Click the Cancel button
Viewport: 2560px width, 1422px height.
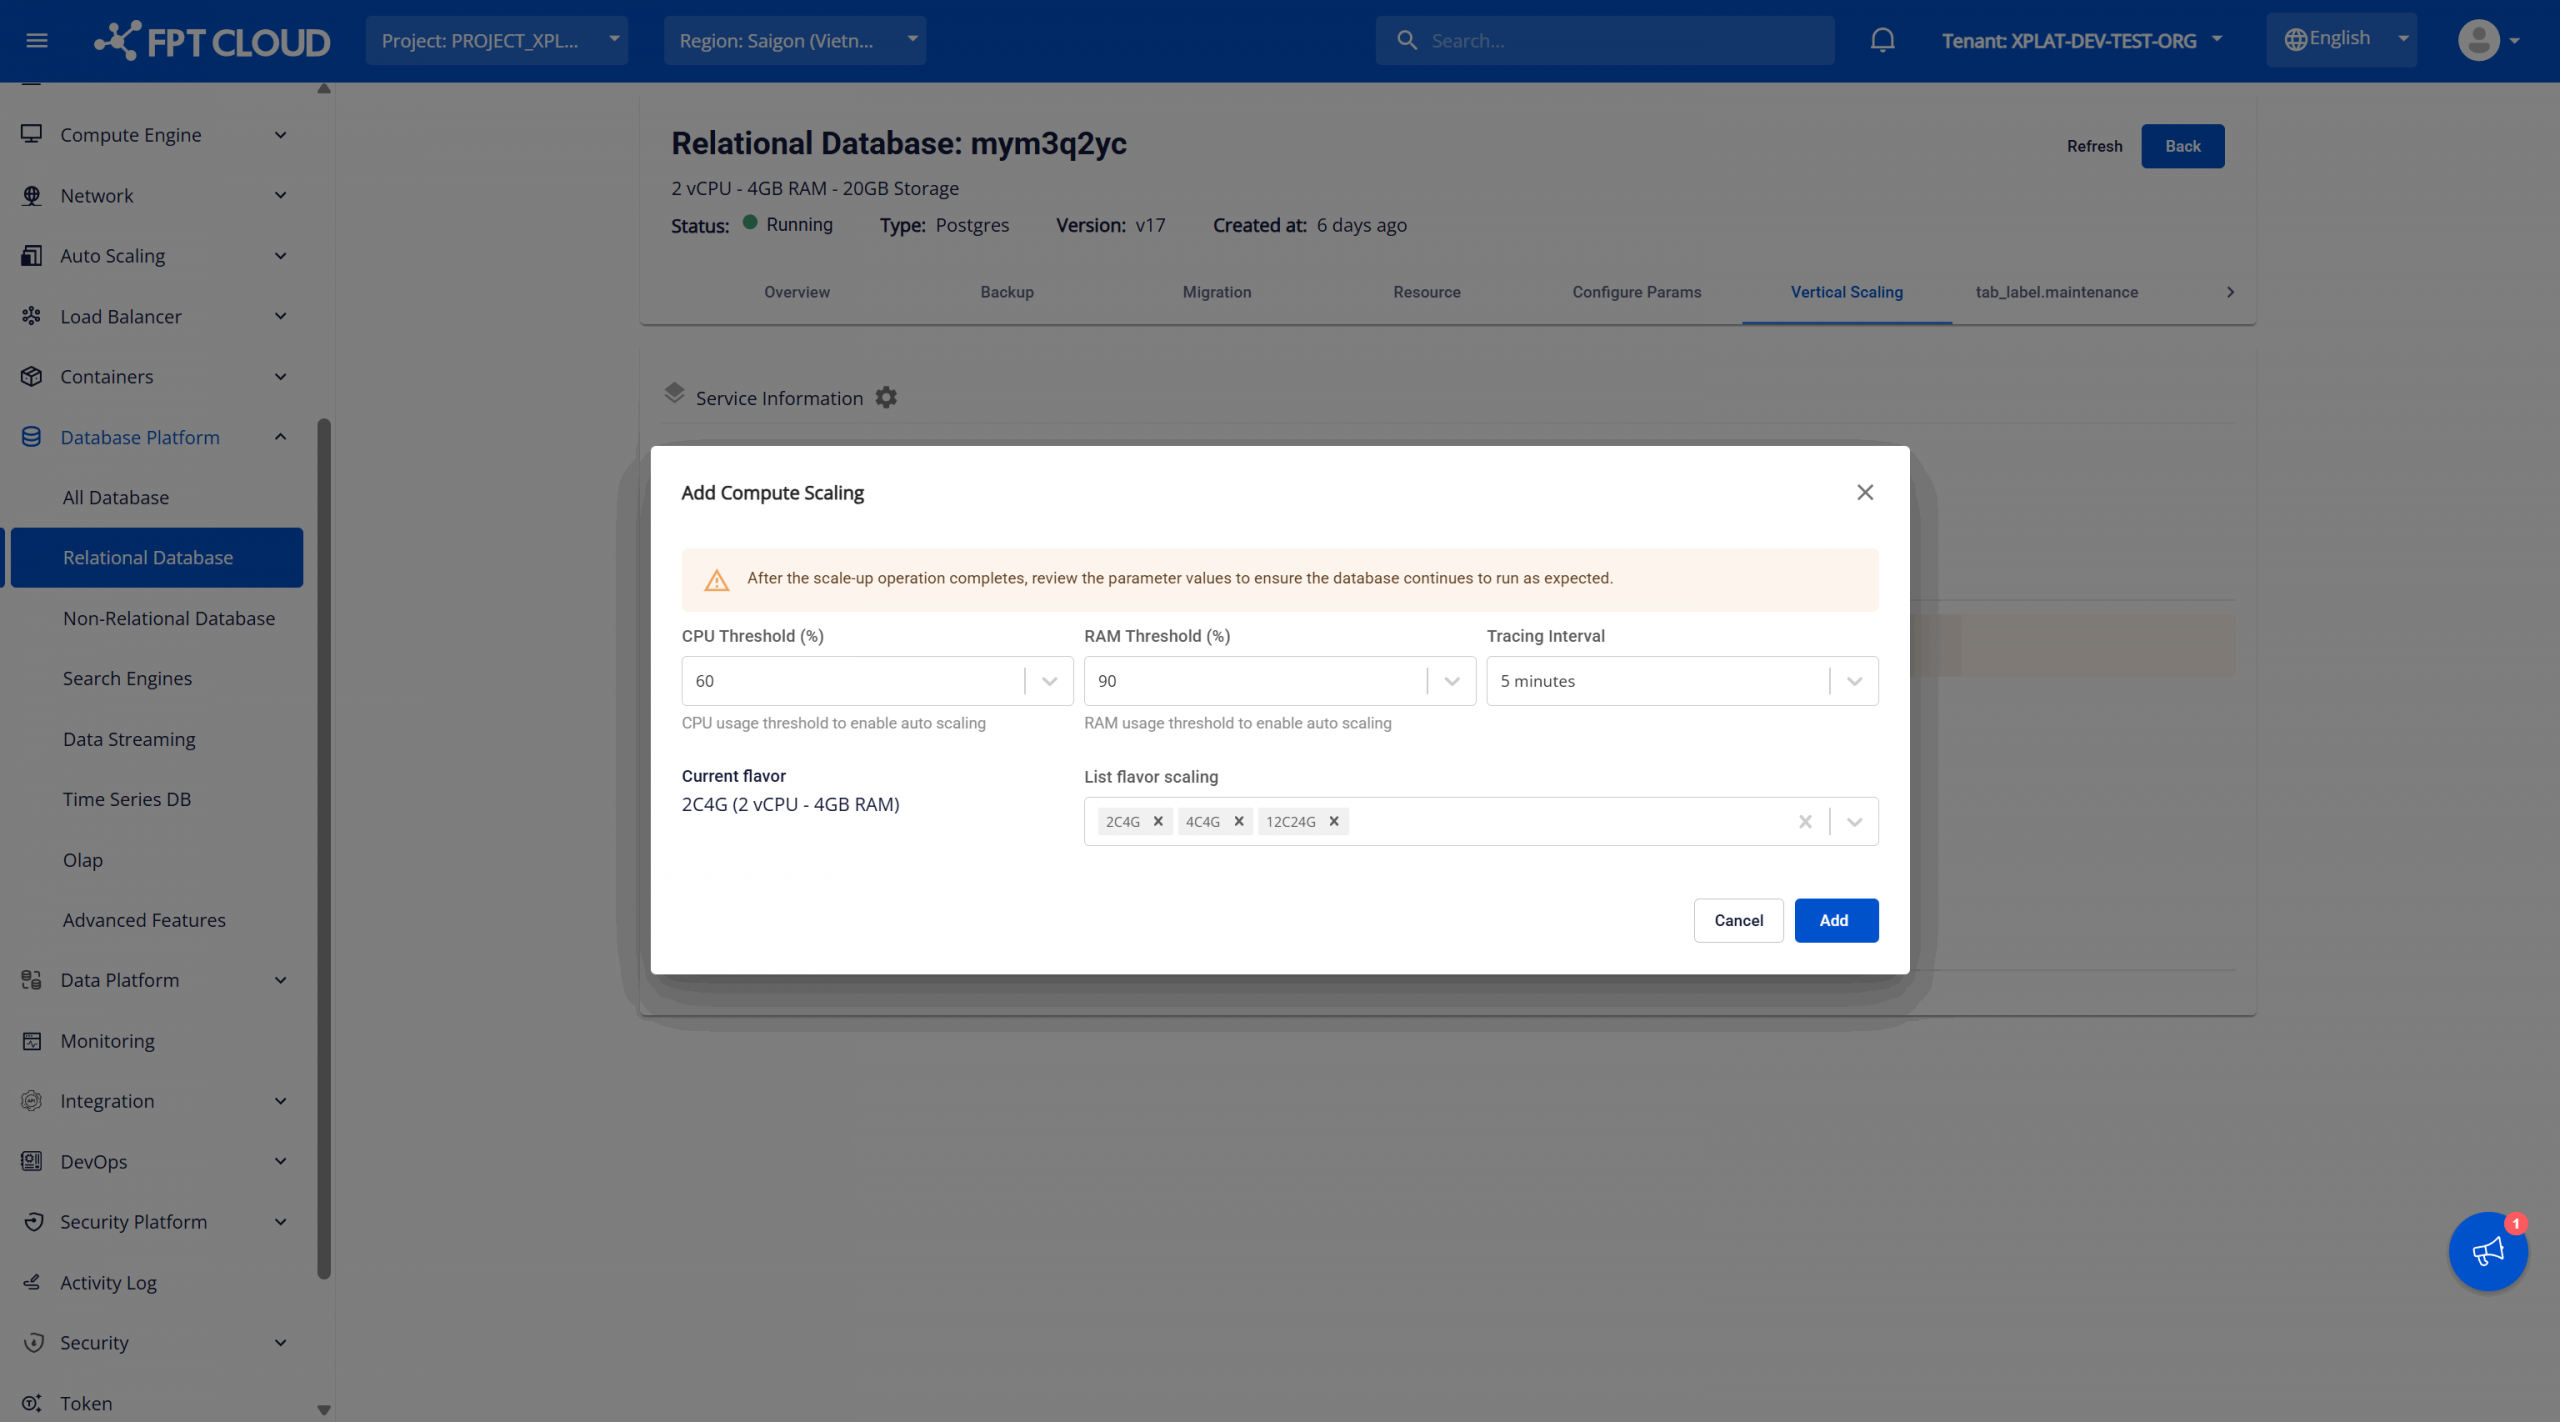1738,920
